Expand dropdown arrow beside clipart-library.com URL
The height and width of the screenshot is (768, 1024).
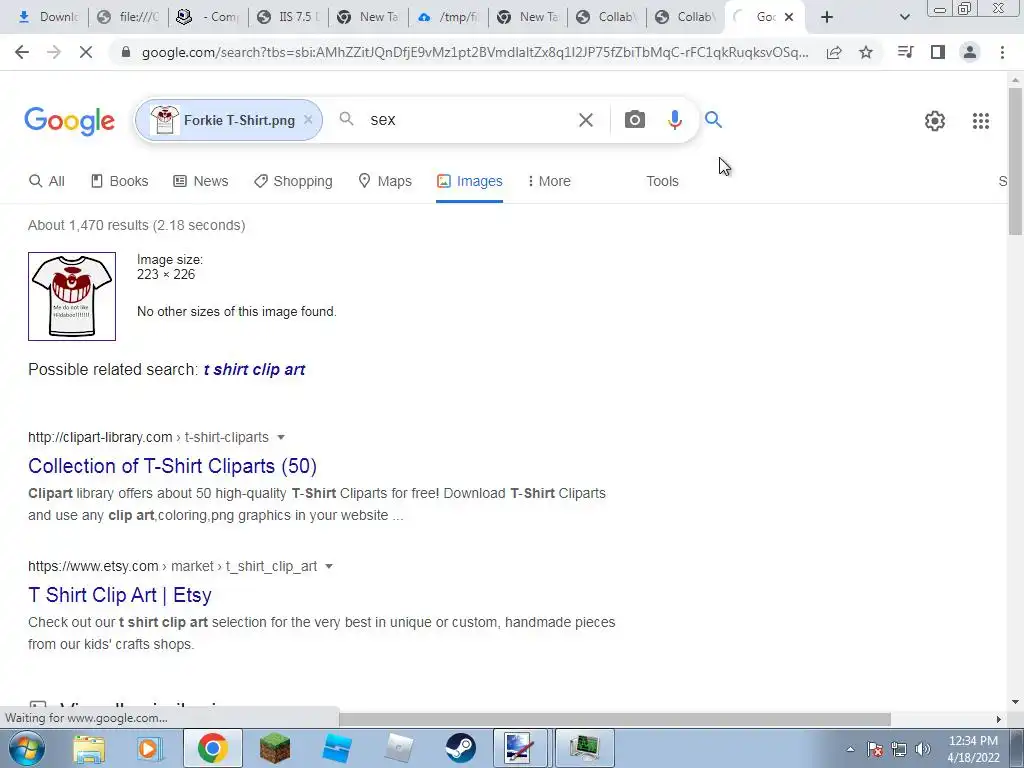point(281,438)
